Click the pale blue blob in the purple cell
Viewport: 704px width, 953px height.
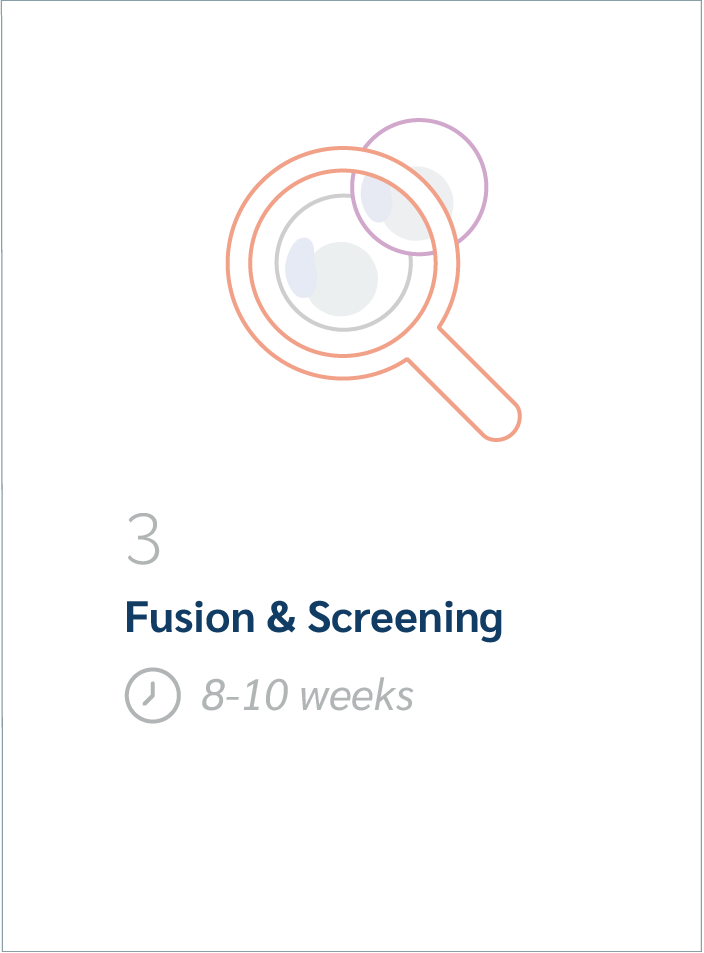coord(376,196)
